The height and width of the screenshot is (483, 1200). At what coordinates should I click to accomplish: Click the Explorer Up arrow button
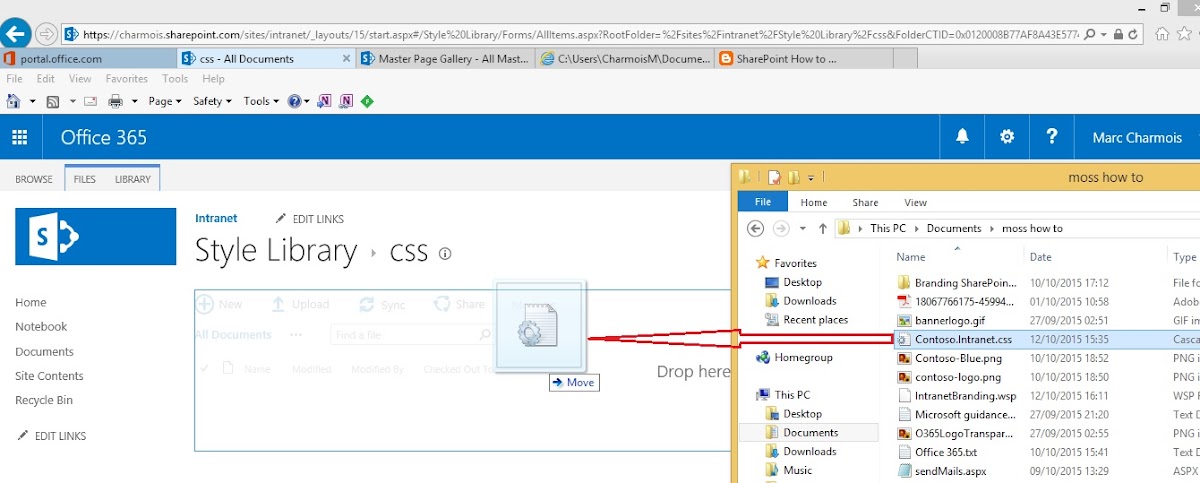822,228
